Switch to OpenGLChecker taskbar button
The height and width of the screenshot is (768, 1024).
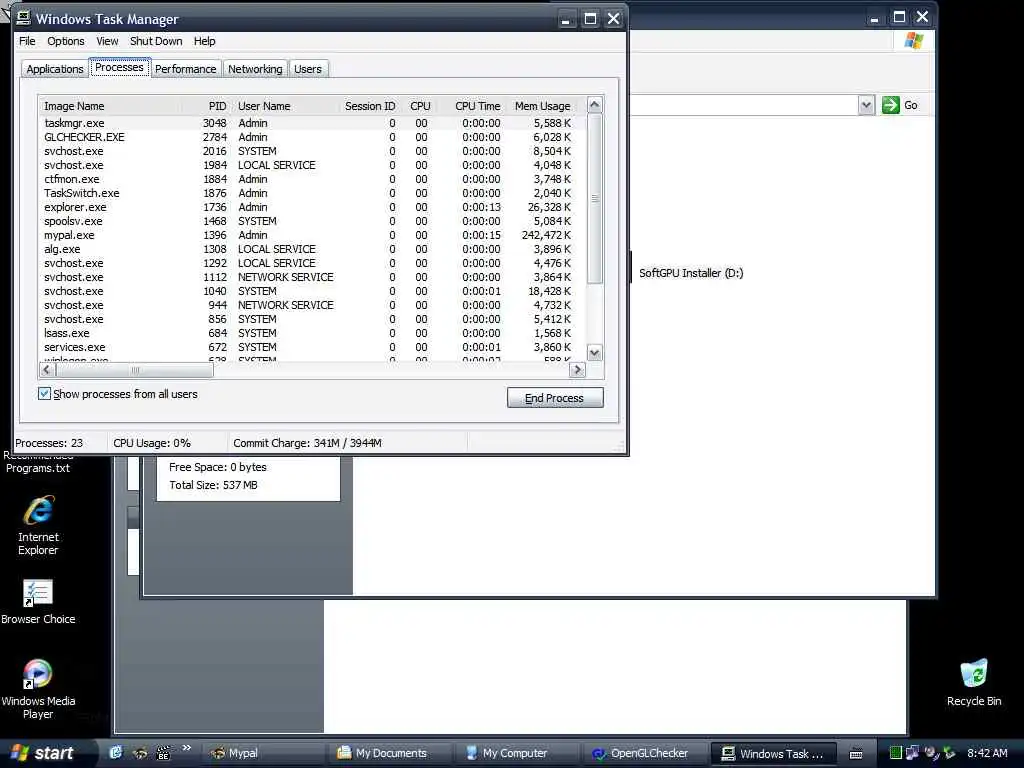644,753
